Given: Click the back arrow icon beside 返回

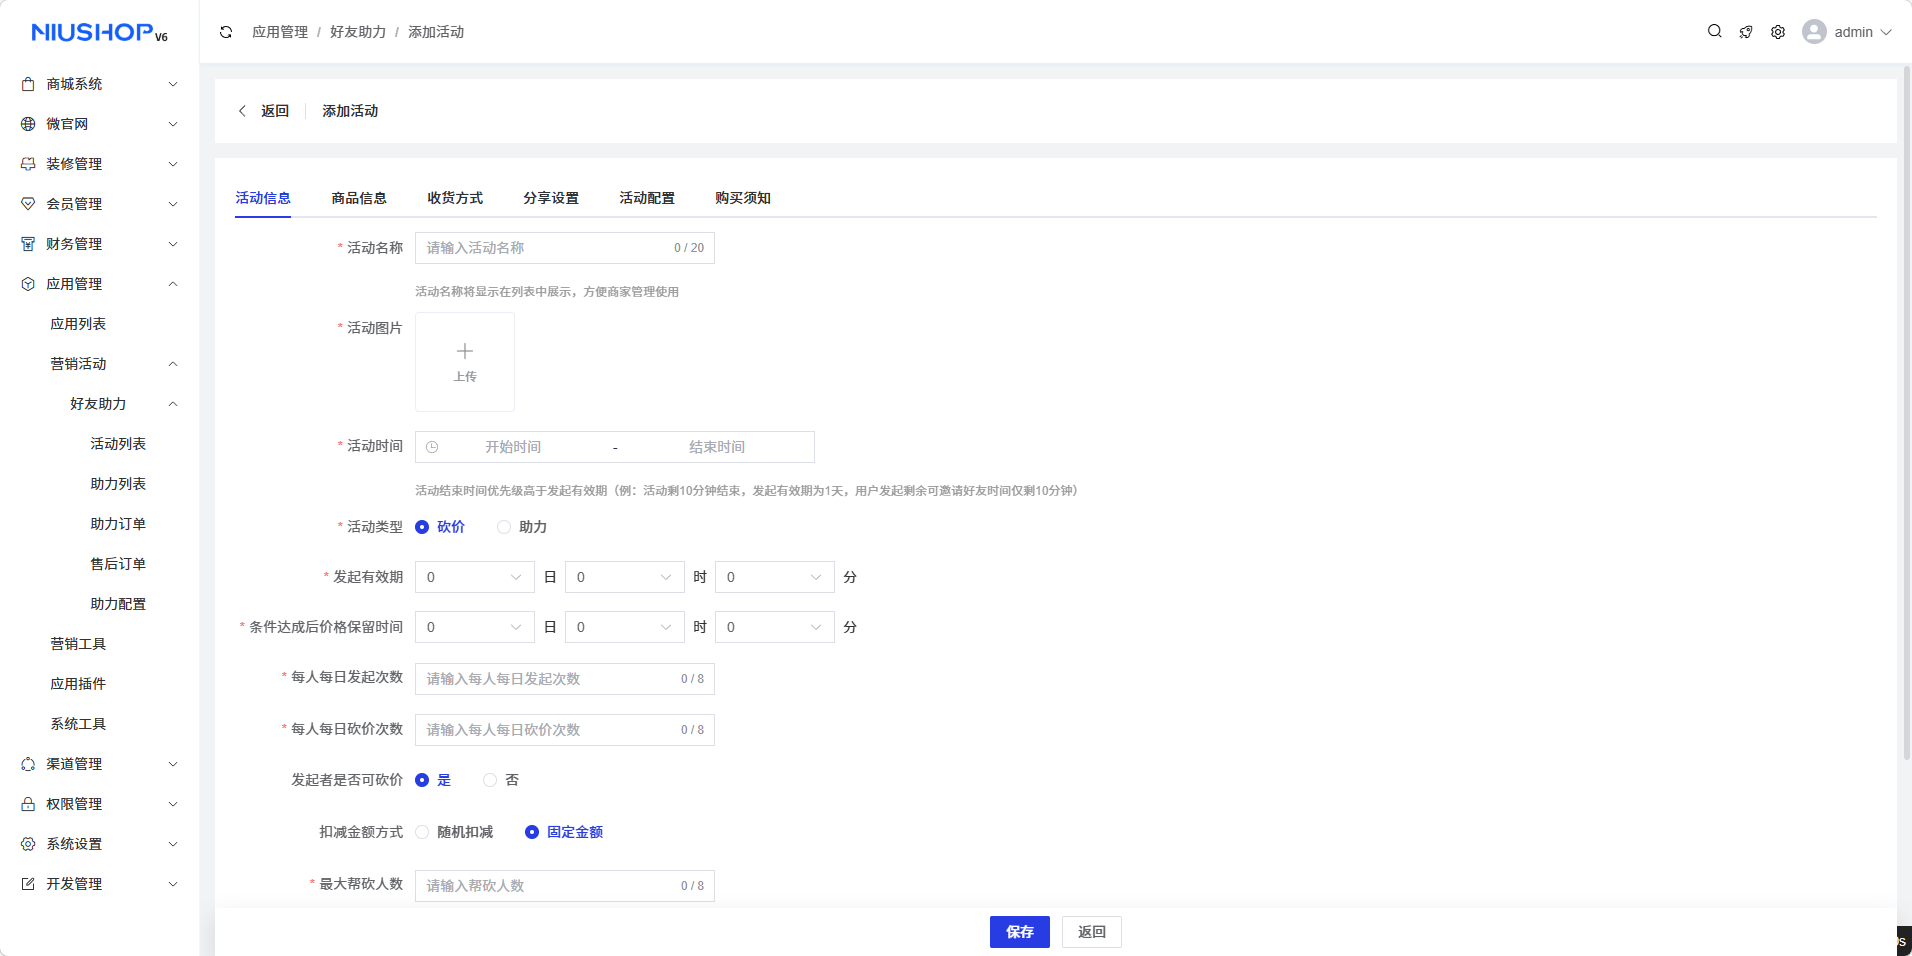Looking at the screenshot, I should coord(242,111).
